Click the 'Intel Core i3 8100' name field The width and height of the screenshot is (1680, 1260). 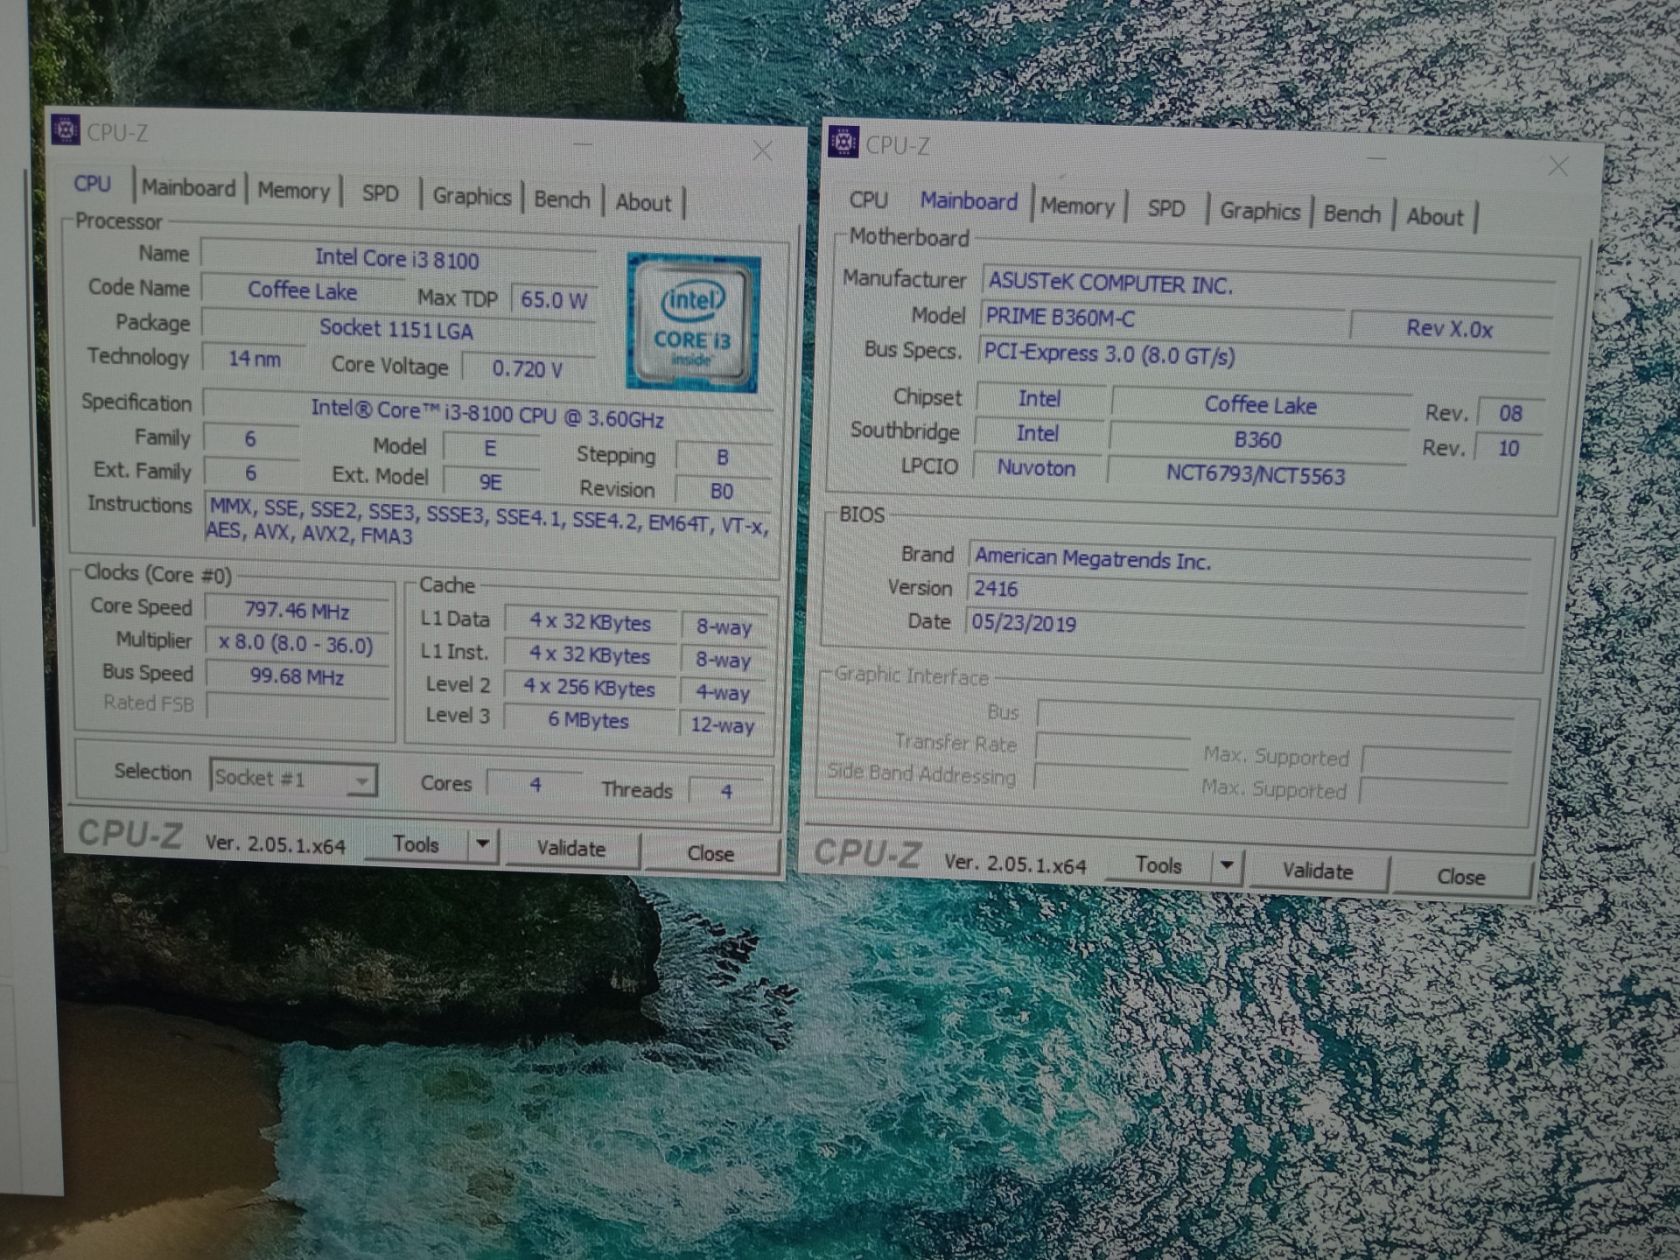pos(398,259)
